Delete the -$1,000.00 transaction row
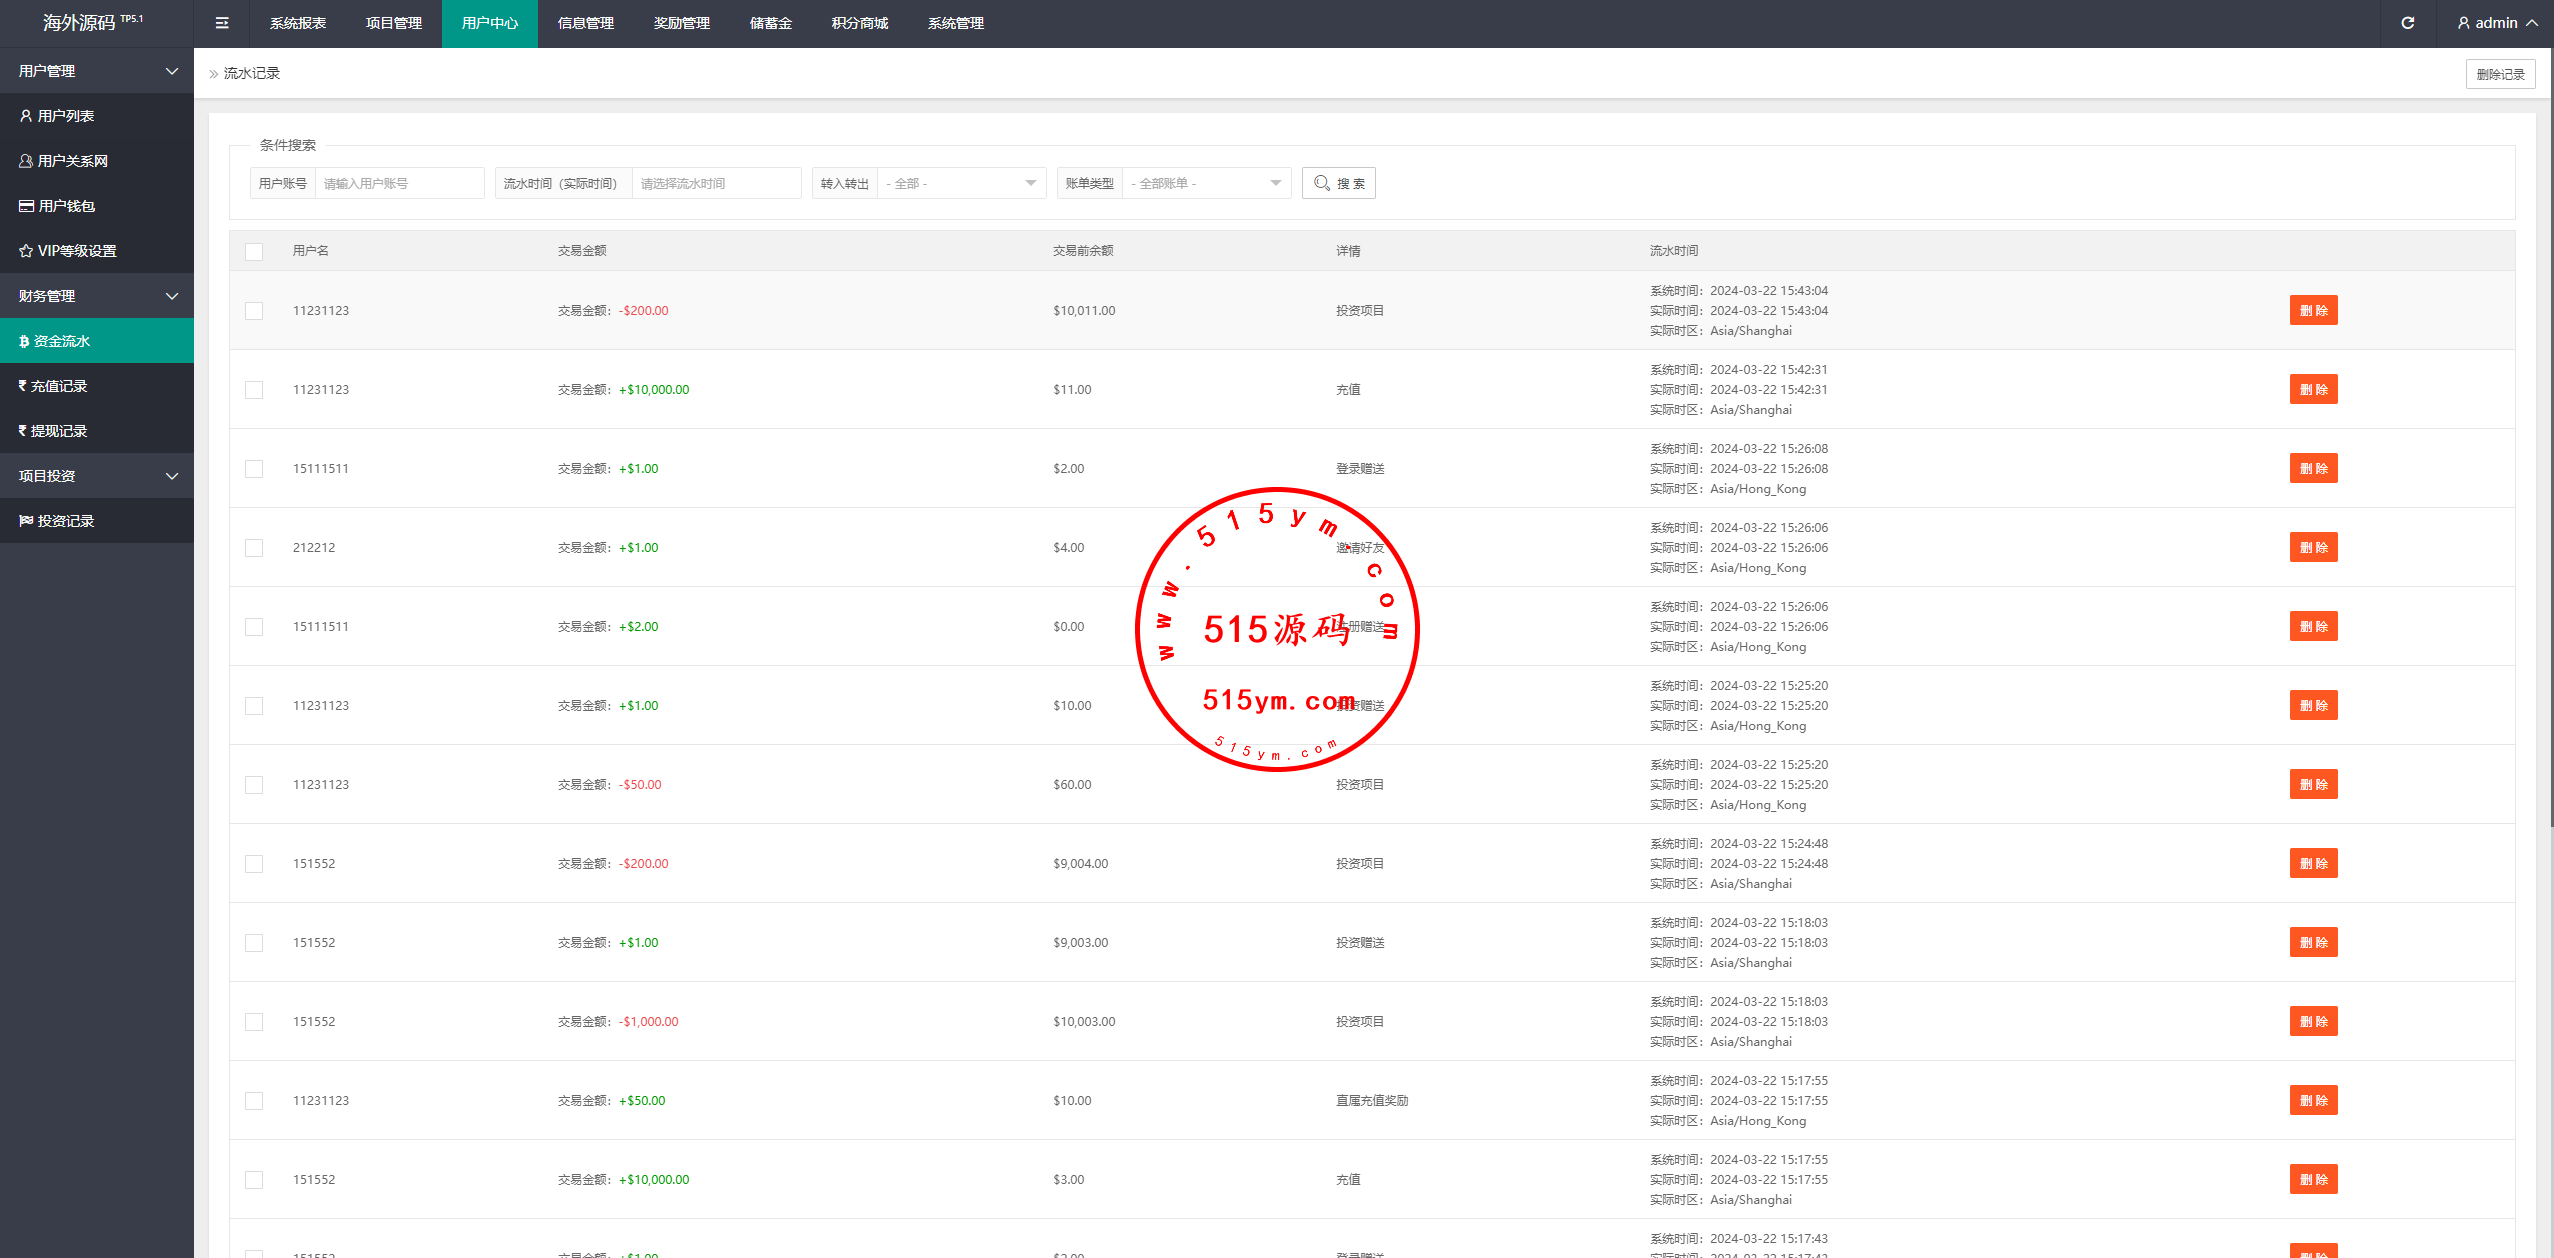The image size is (2554, 1258). [2312, 1021]
